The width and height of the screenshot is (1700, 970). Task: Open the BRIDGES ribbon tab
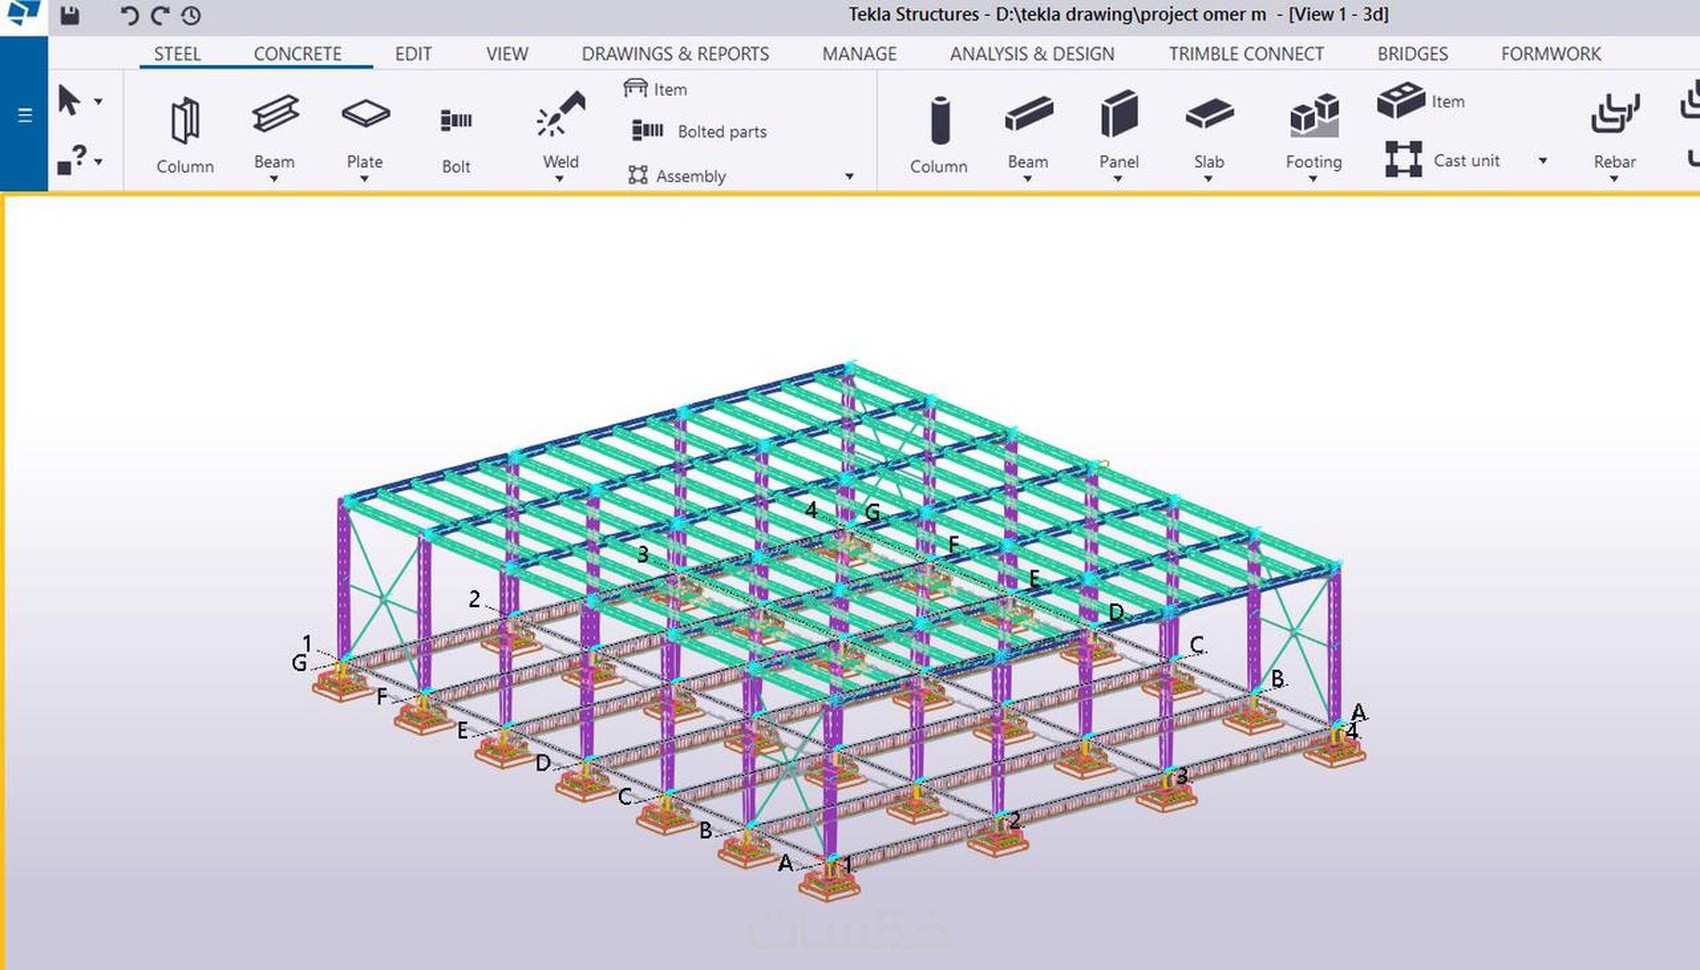click(x=1412, y=54)
